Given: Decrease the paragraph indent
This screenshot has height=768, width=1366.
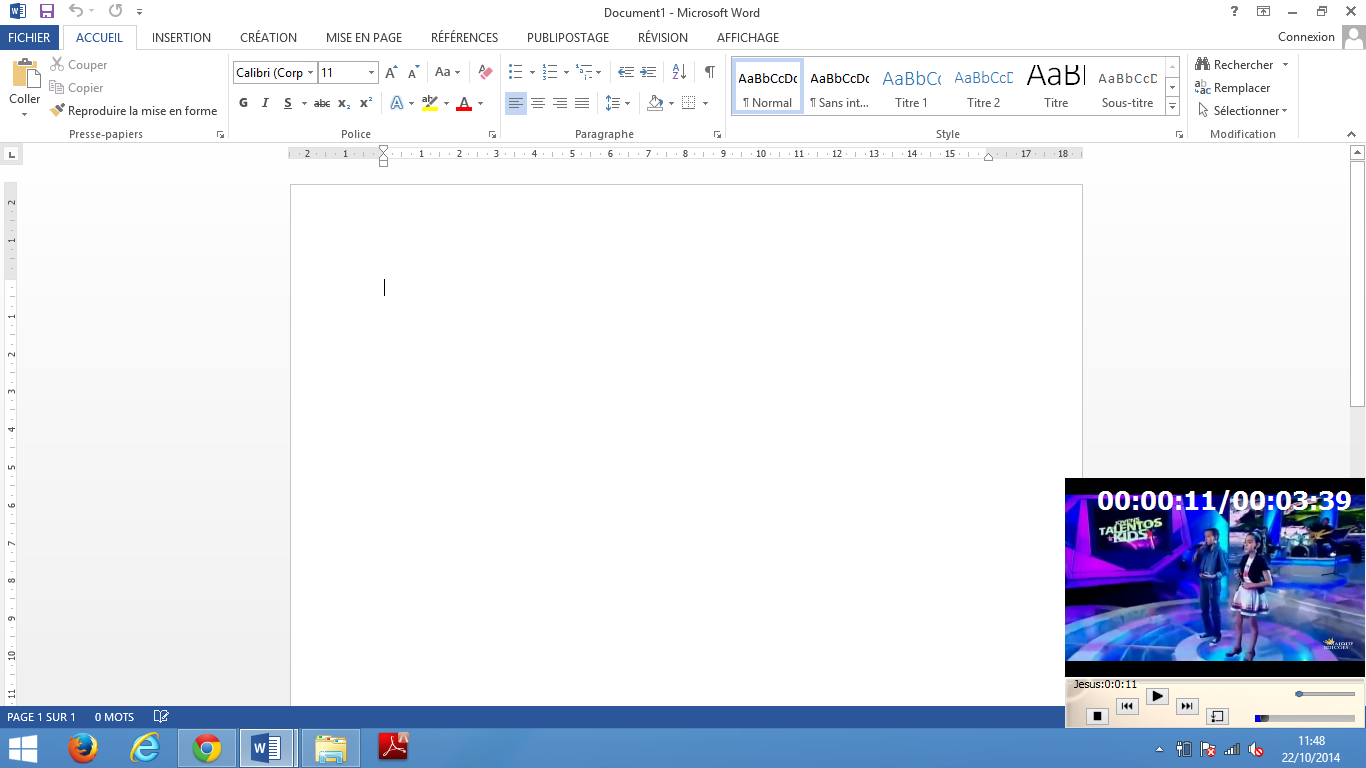Looking at the screenshot, I should pyautogui.click(x=626, y=72).
